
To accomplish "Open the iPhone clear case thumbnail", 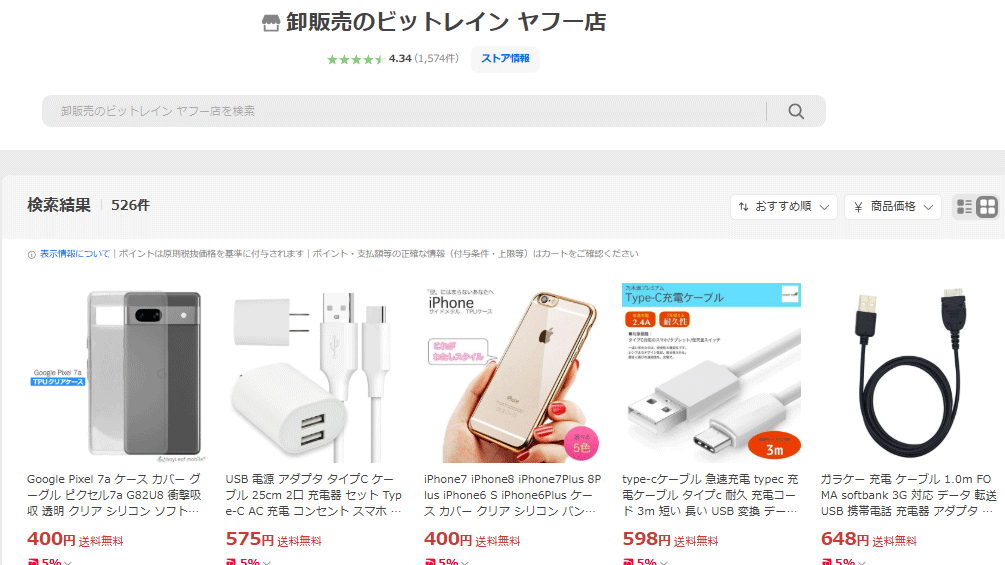I will pos(513,373).
